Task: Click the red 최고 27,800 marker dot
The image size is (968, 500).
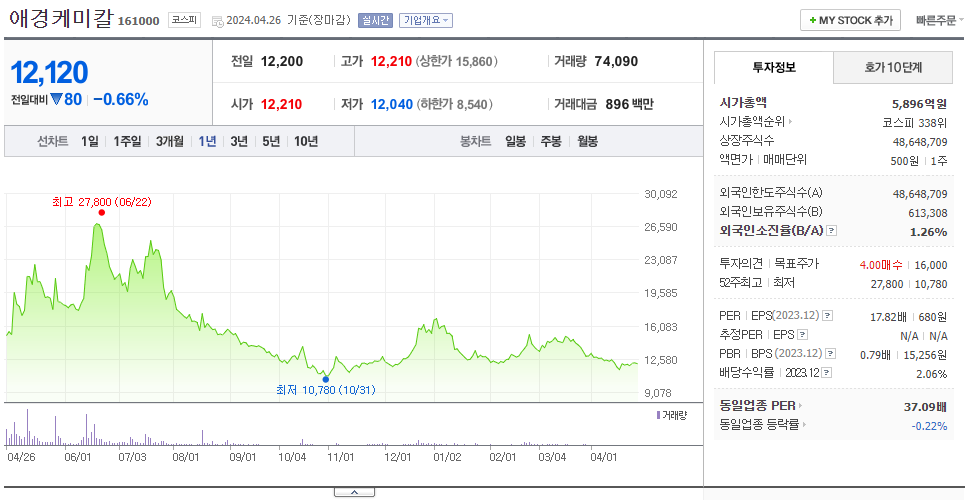Action: (x=101, y=212)
